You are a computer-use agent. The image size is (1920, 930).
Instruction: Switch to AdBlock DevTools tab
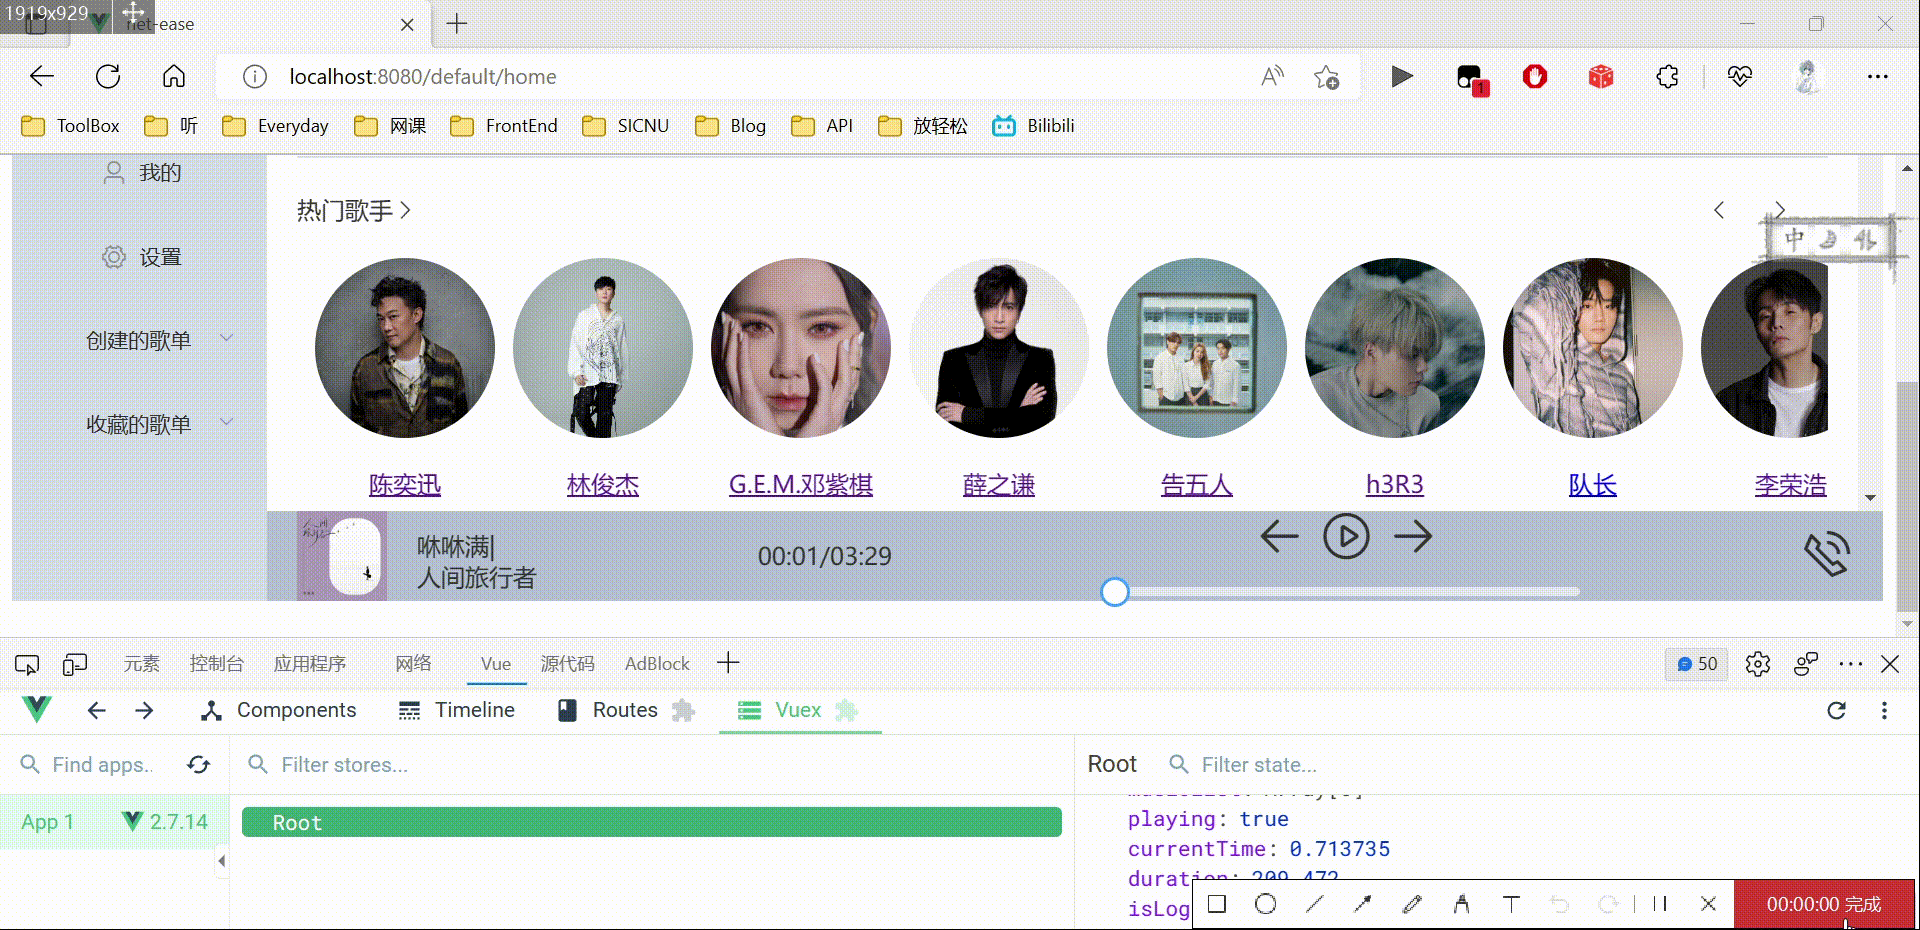coord(657,664)
